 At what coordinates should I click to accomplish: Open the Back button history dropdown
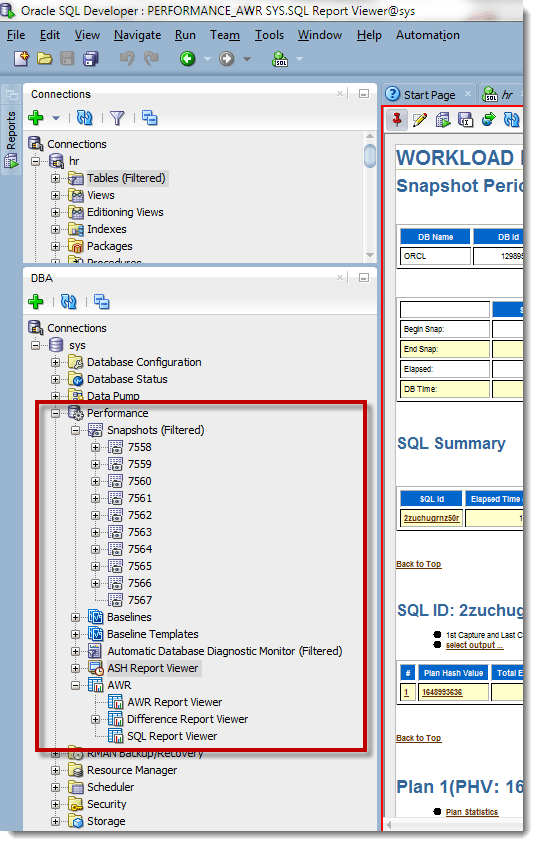point(207,59)
